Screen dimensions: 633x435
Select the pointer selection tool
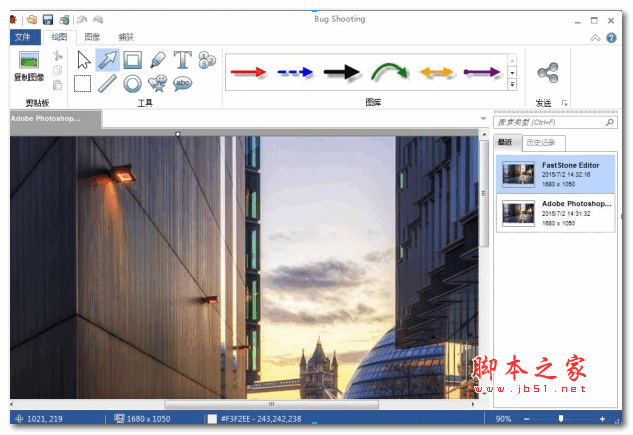84,60
